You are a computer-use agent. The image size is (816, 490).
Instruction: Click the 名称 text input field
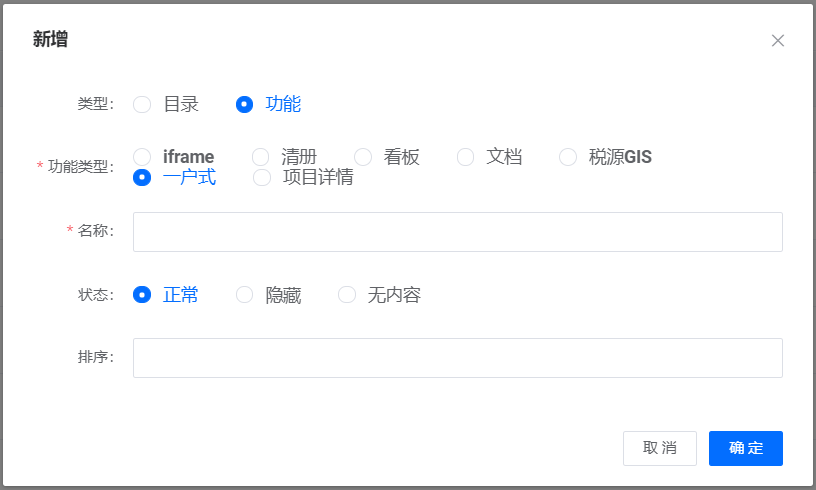[x=458, y=232]
